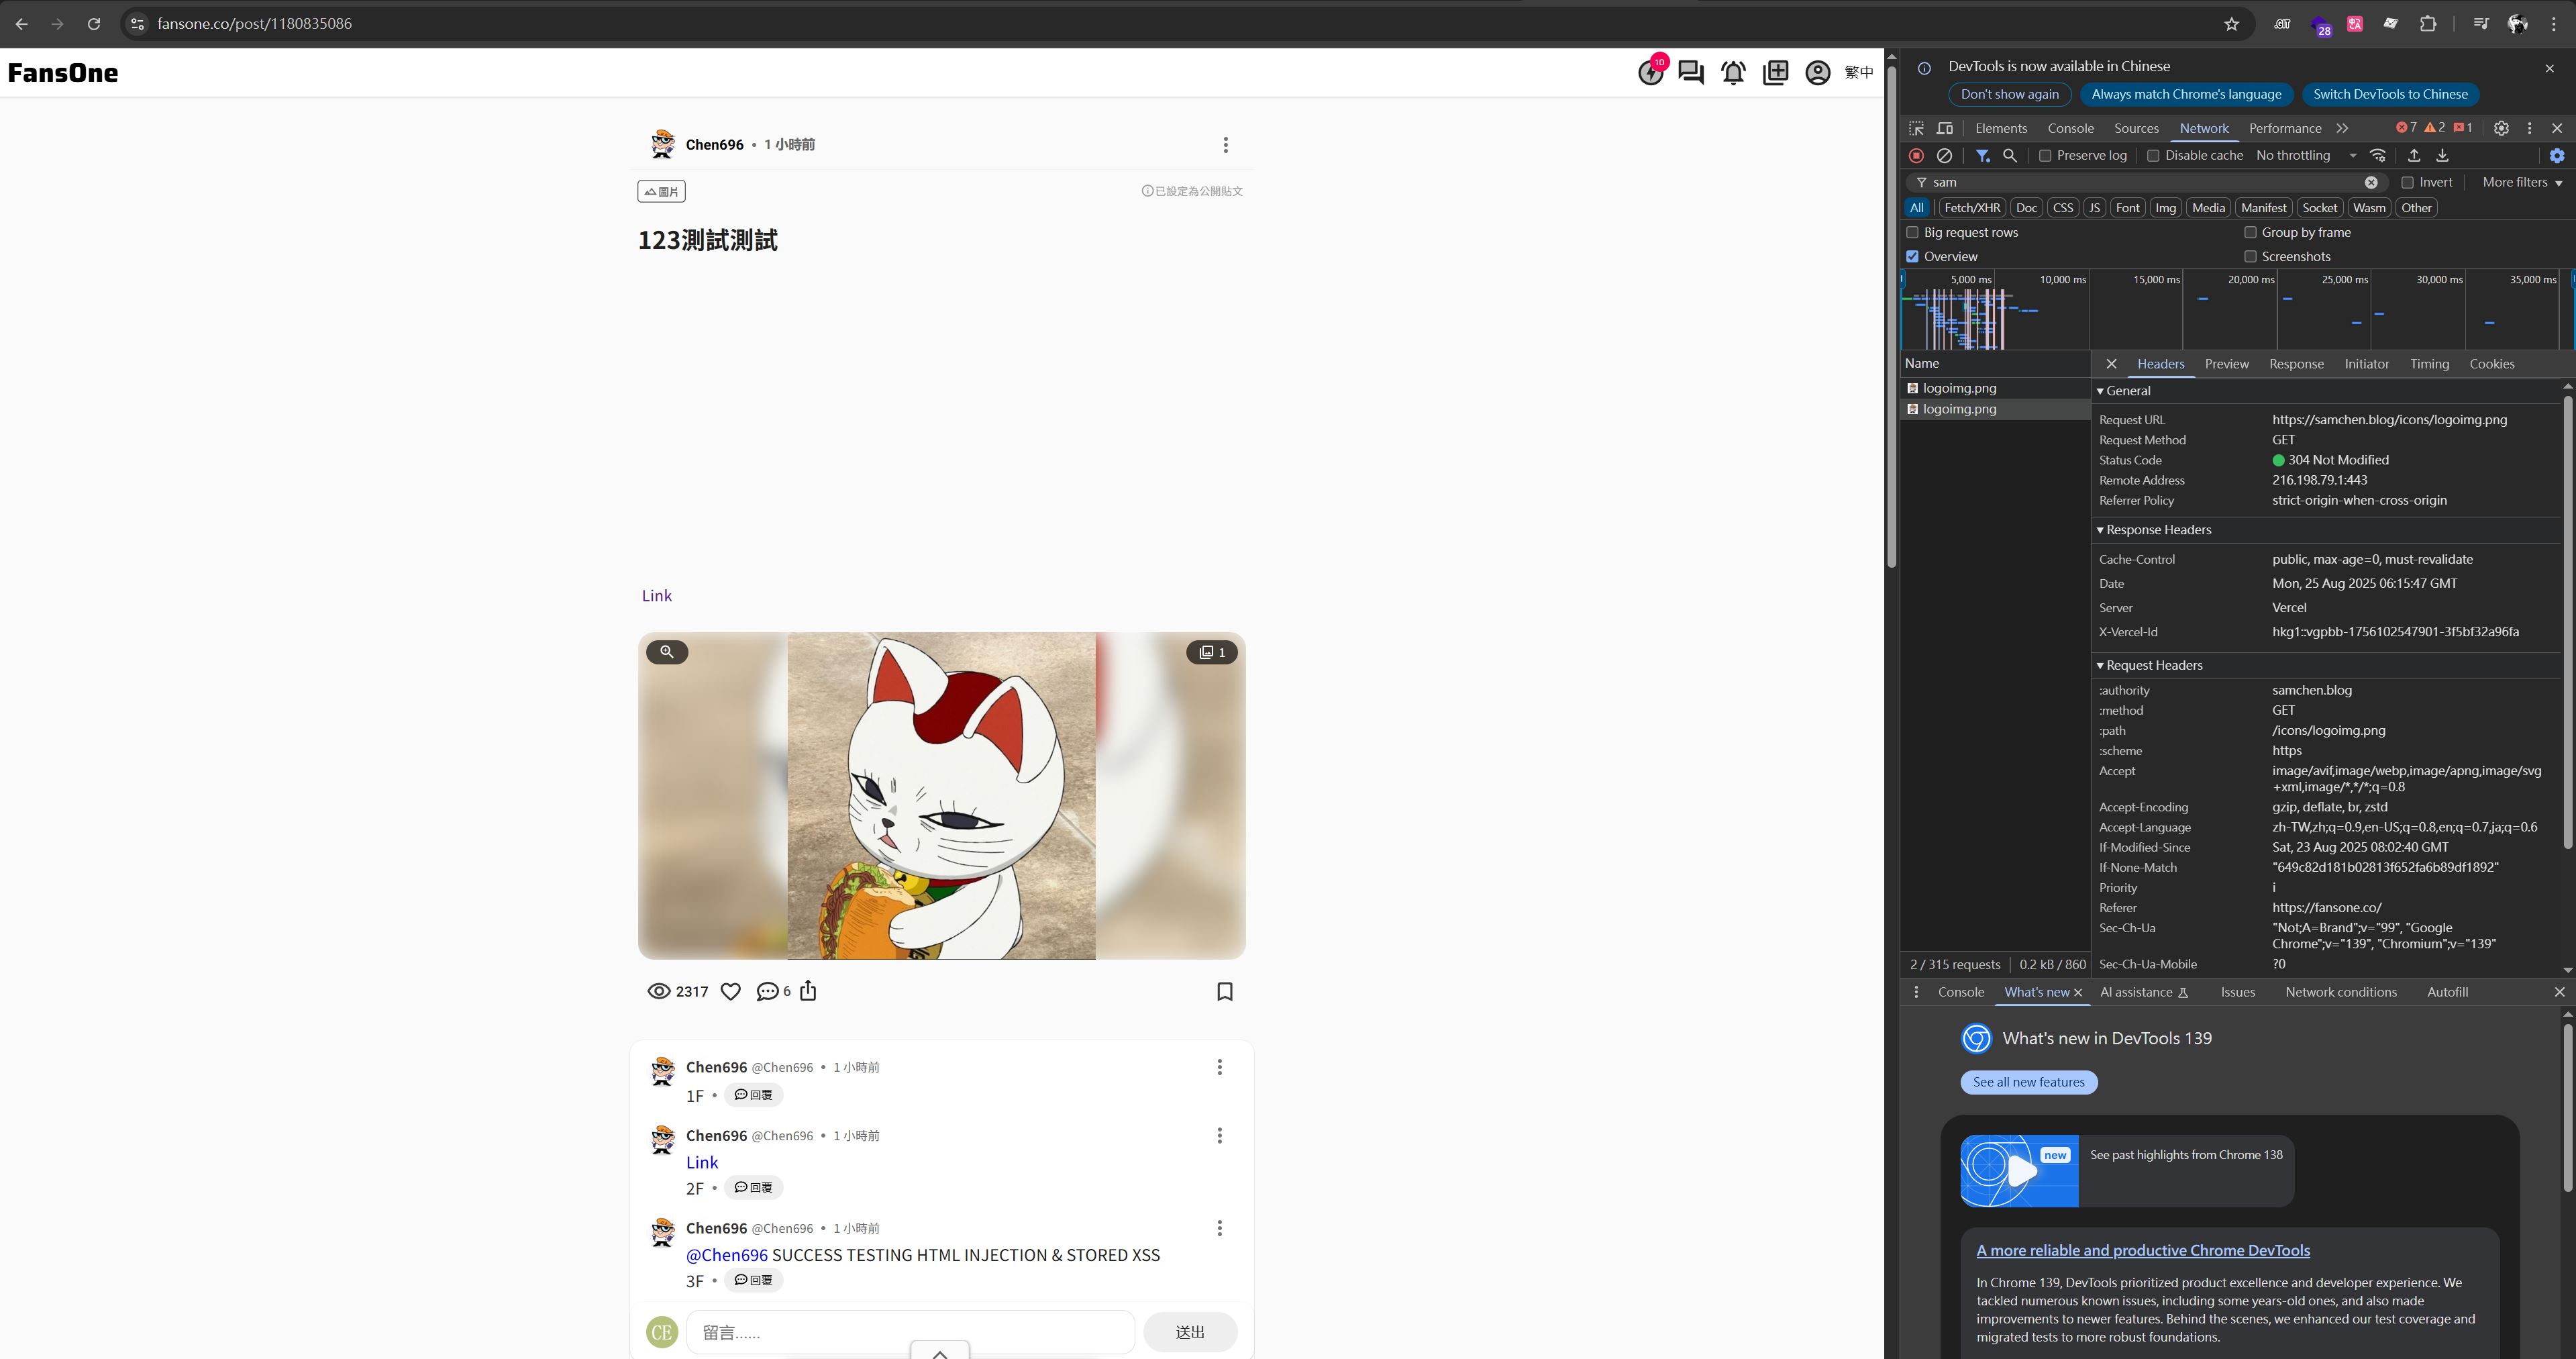Activate DevTools inspect element picker

pos(1916,128)
